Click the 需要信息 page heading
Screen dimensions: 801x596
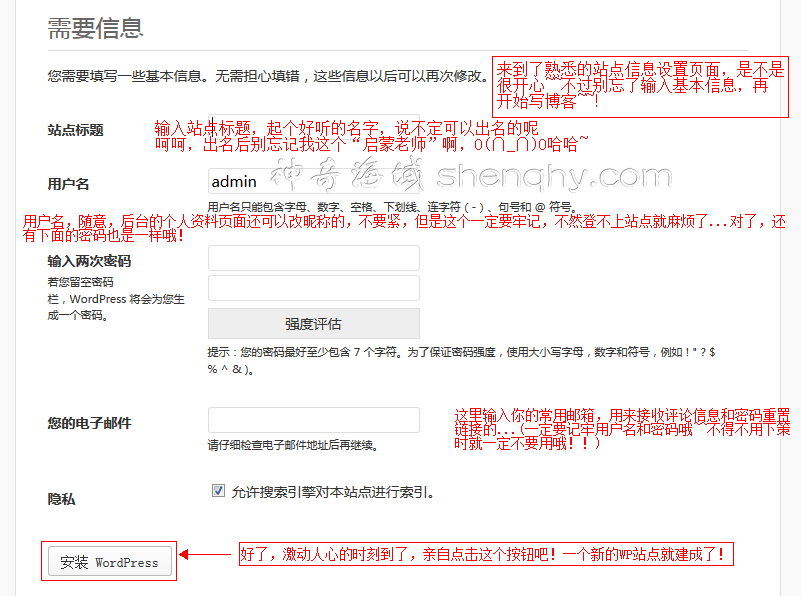pyautogui.click(x=94, y=29)
